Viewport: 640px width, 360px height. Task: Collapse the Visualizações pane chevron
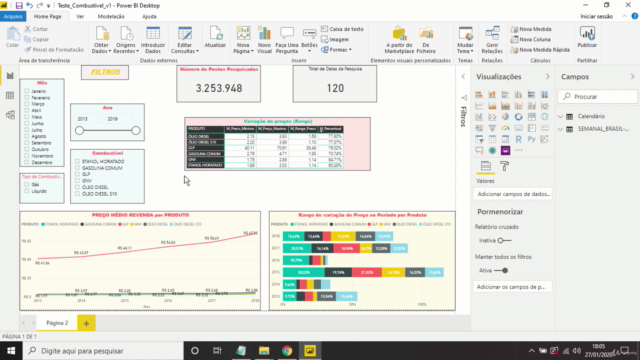[x=548, y=77]
